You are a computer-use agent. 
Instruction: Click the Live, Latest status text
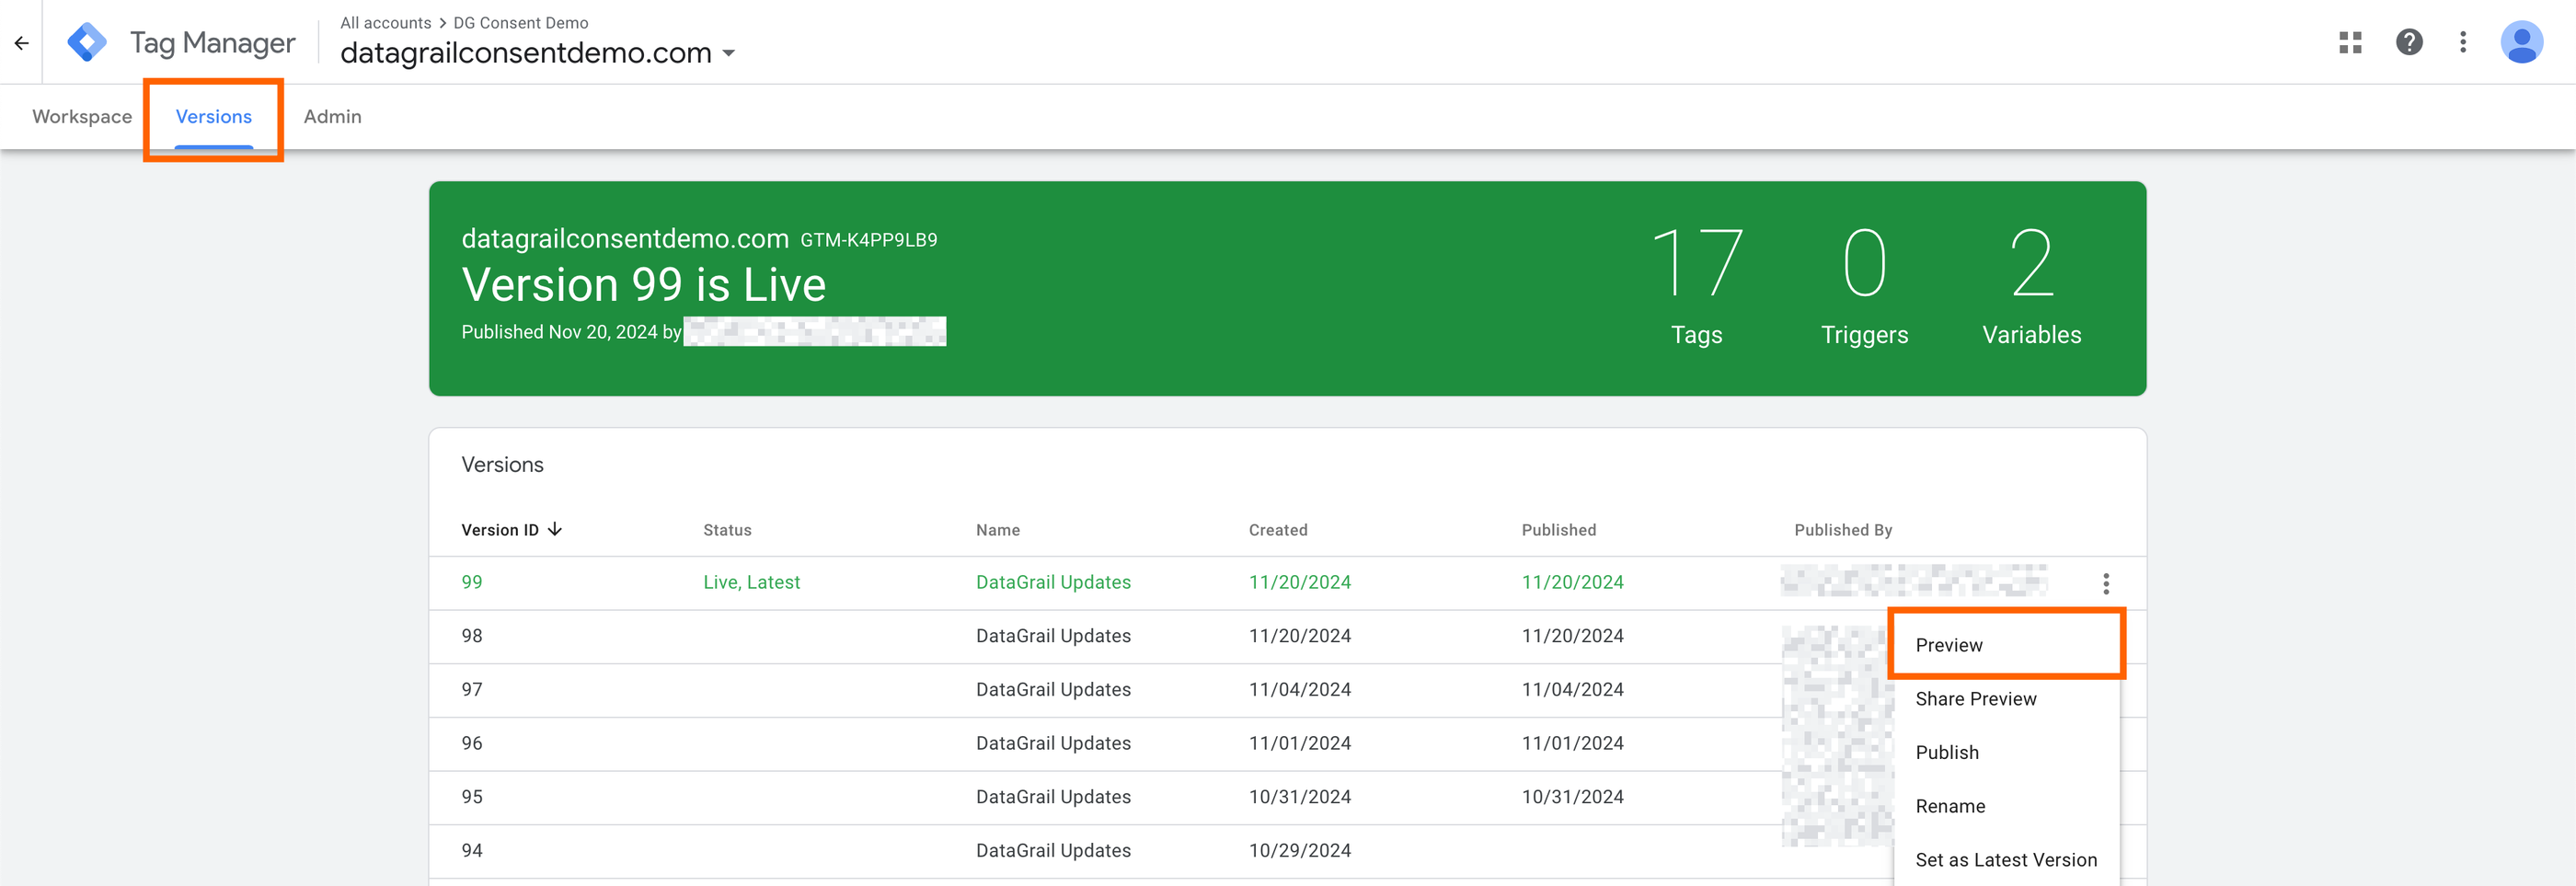[x=751, y=582]
